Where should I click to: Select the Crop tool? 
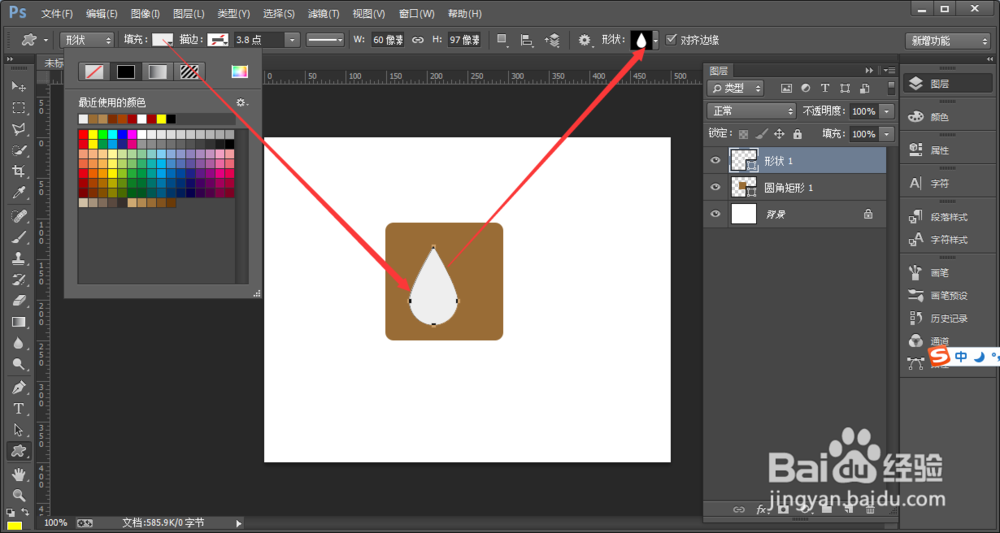pos(18,171)
